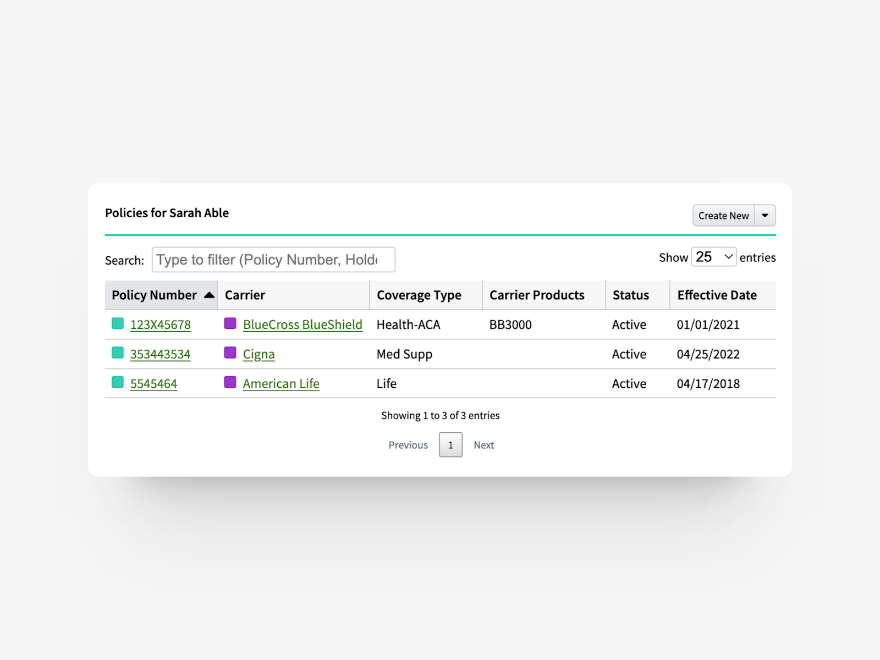
Task: Expand the Show entries count selector
Action: 714,257
